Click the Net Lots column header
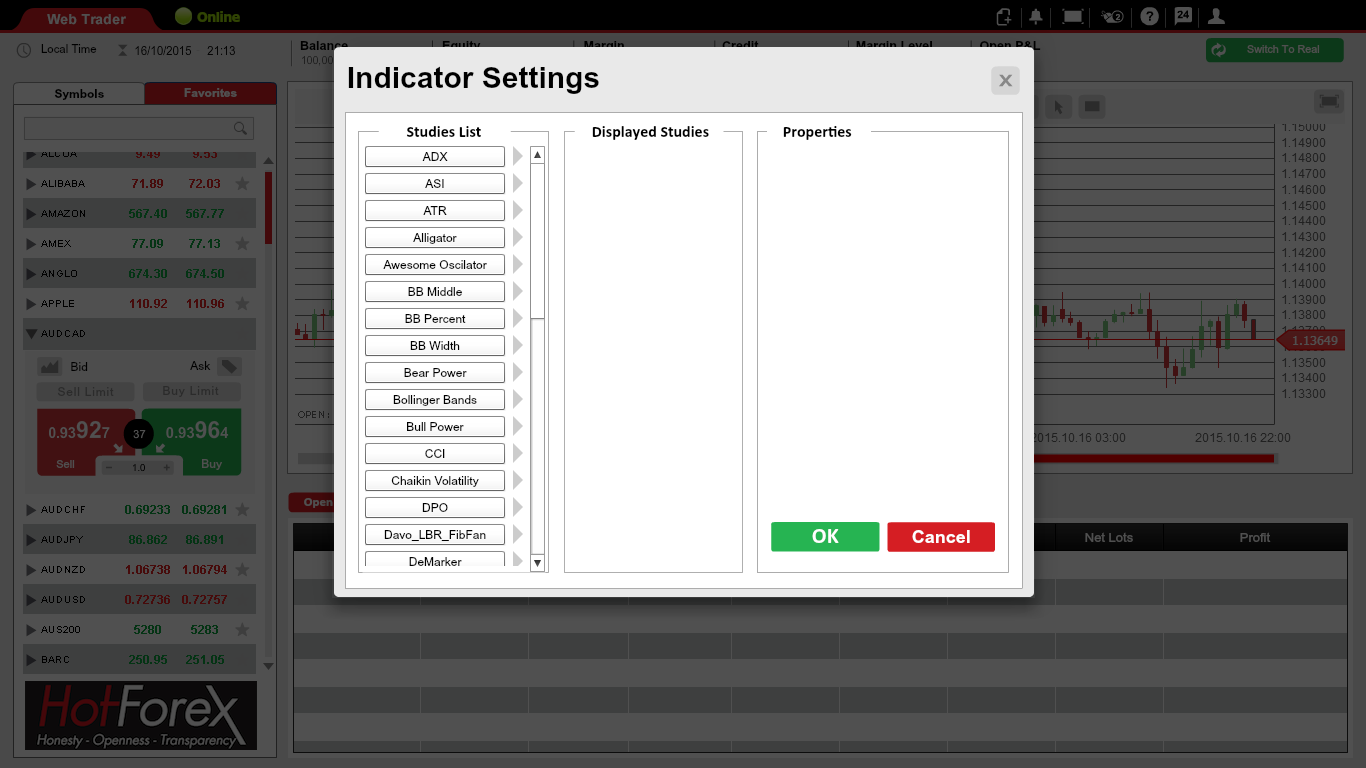Image resolution: width=1366 pixels, height=768 pixels. [1109, 537]
